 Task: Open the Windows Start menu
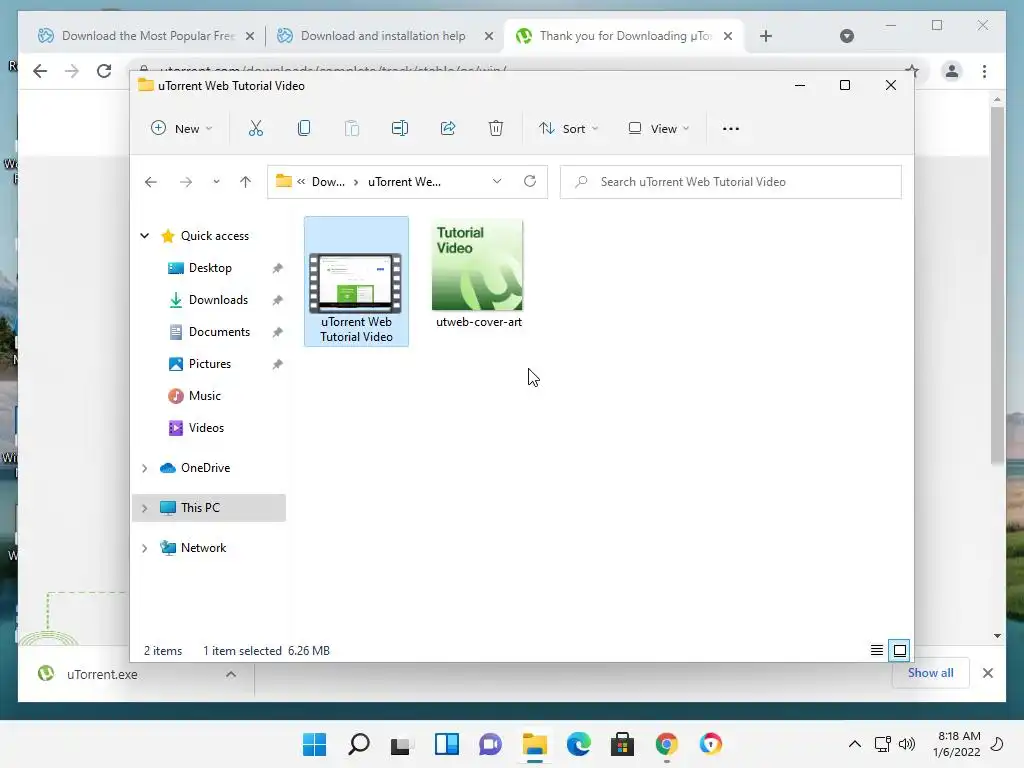[314, 744]
